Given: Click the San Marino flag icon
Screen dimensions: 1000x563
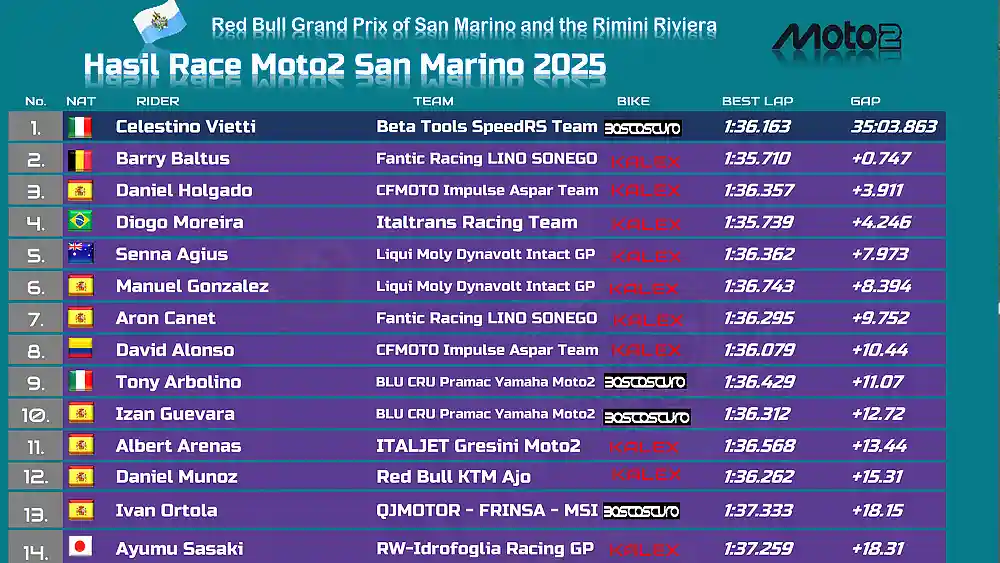Looking at the screenshot, I should click(x=159, y=21).
